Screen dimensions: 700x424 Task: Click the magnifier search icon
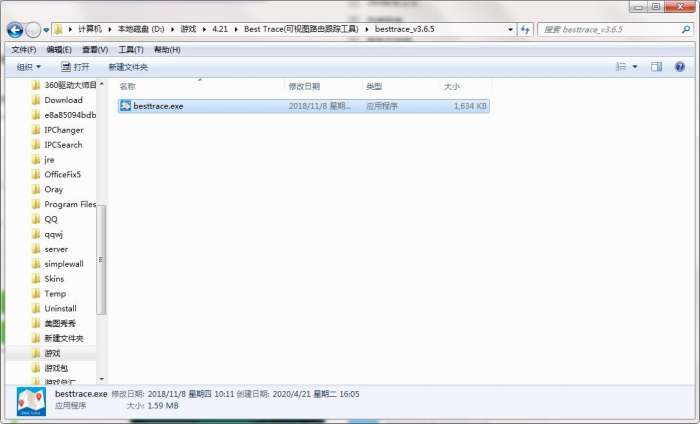pos(686,29)
